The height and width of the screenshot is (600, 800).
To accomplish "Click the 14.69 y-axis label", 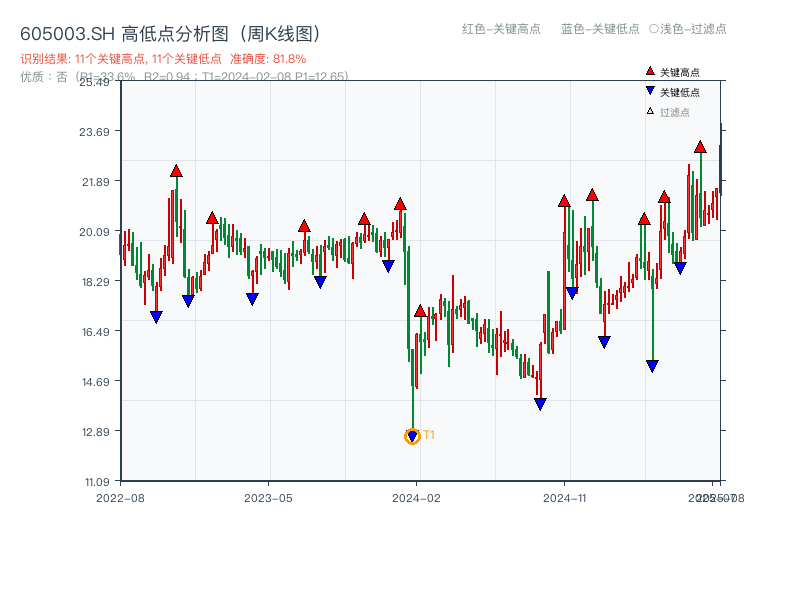I will (95, 382).
